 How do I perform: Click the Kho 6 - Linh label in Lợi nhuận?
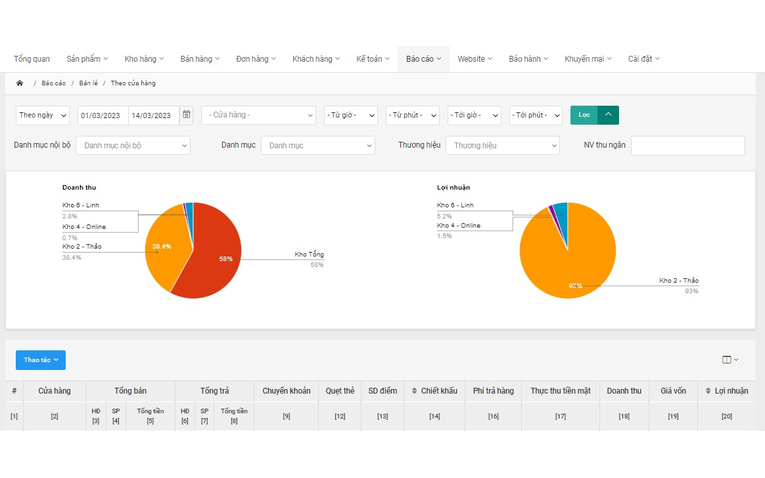455,205
